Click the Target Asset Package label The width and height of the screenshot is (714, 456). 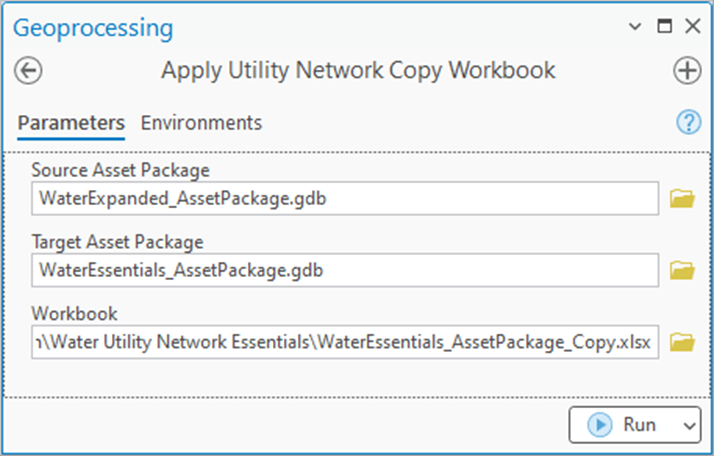[x=117, y=242]
